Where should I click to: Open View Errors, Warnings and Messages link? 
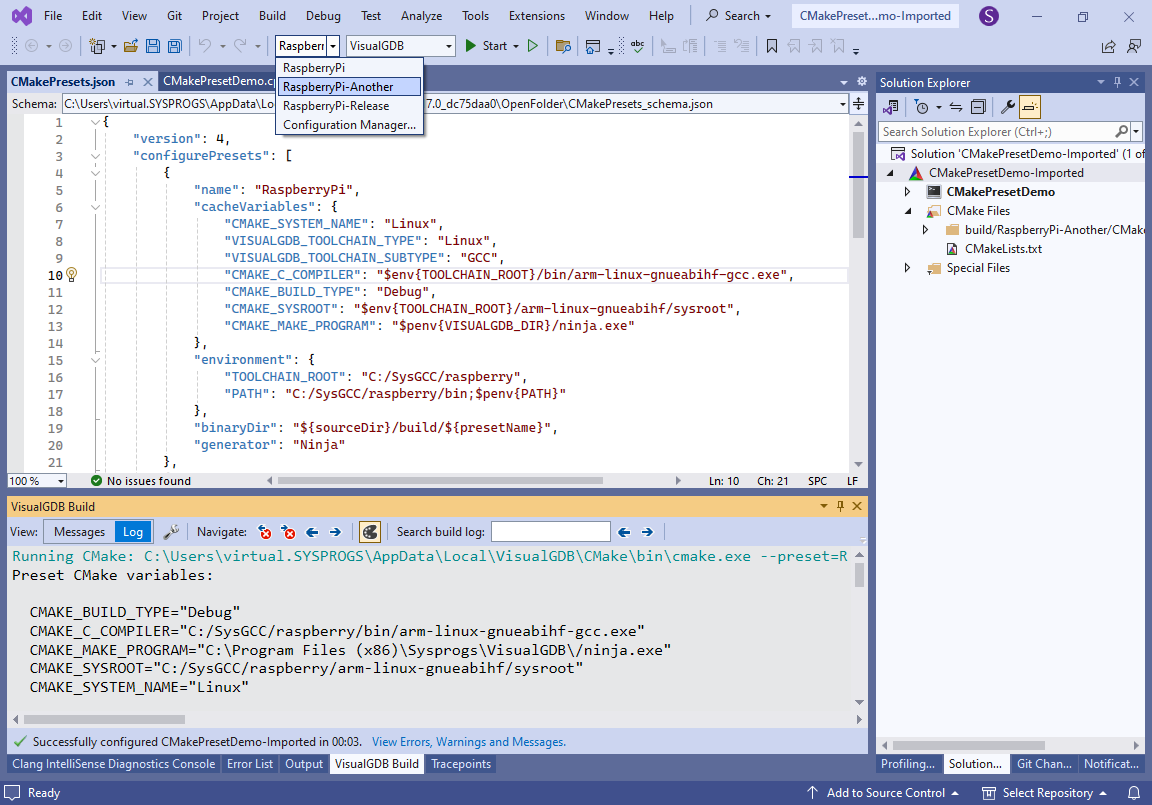click(x=469, y=742)
